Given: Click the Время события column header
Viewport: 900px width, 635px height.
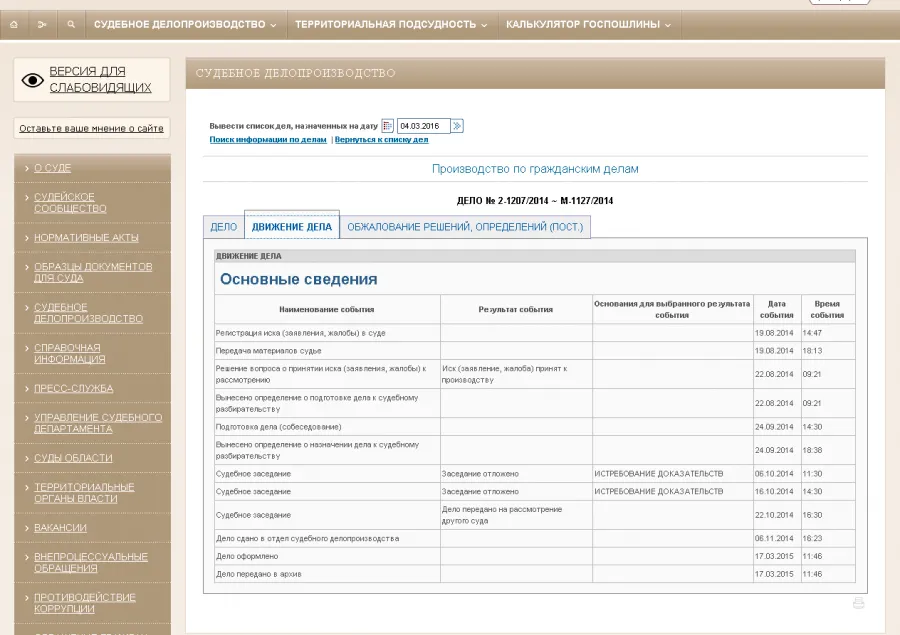Looking at the screenshot, I should coord(827,309).
